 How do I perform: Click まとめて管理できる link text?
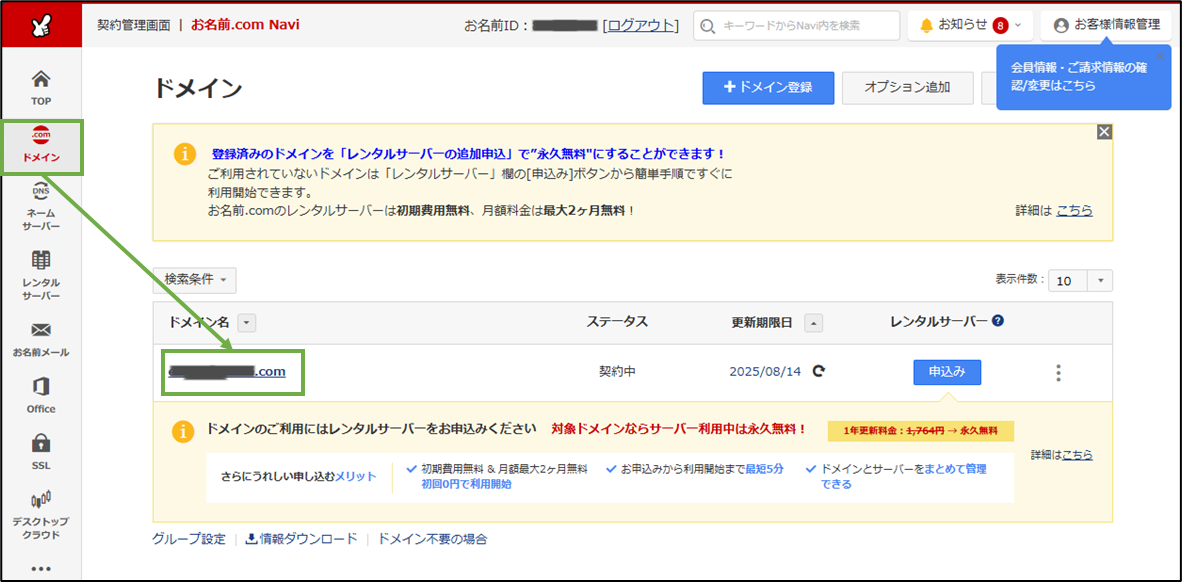coord(904,476)
